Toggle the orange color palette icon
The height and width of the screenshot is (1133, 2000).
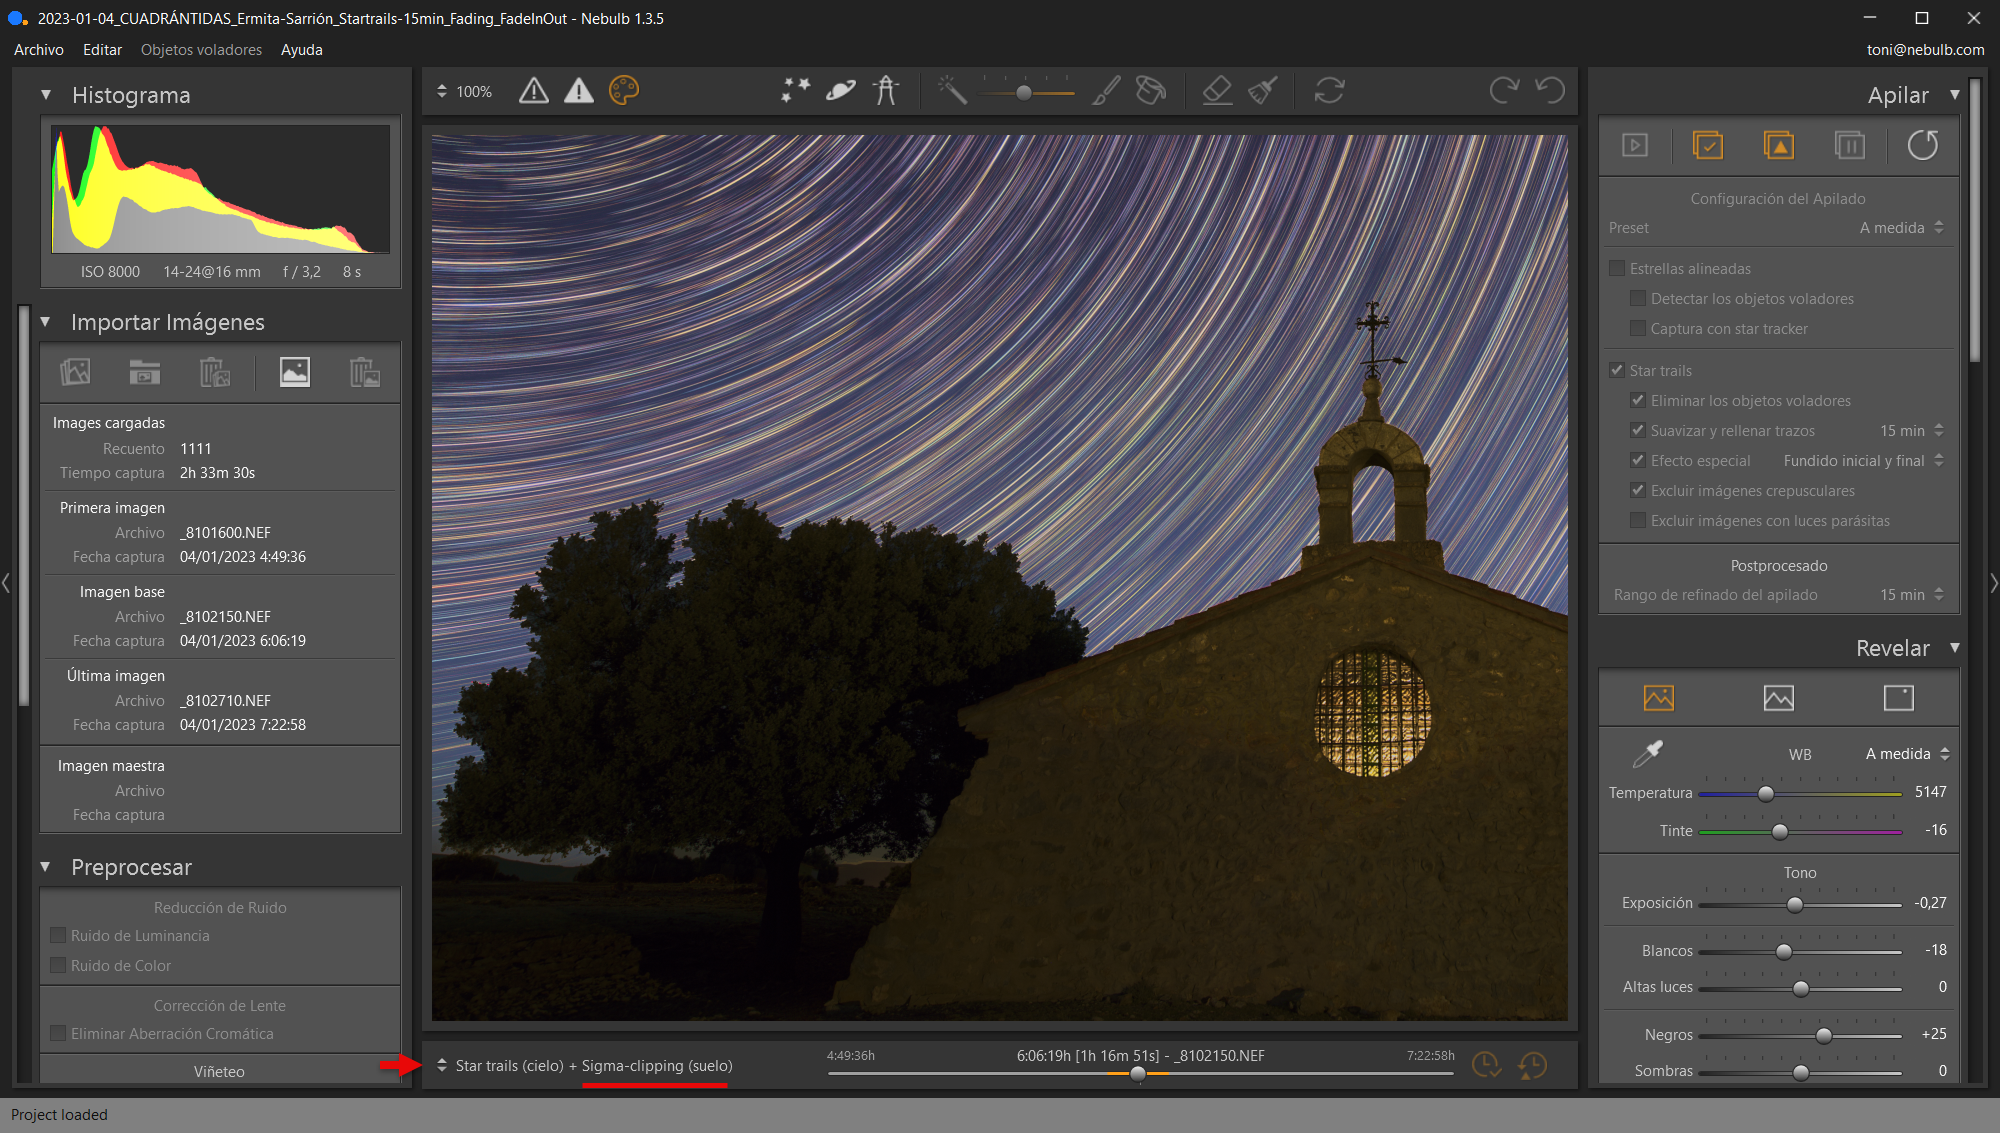tap(624, 91)
